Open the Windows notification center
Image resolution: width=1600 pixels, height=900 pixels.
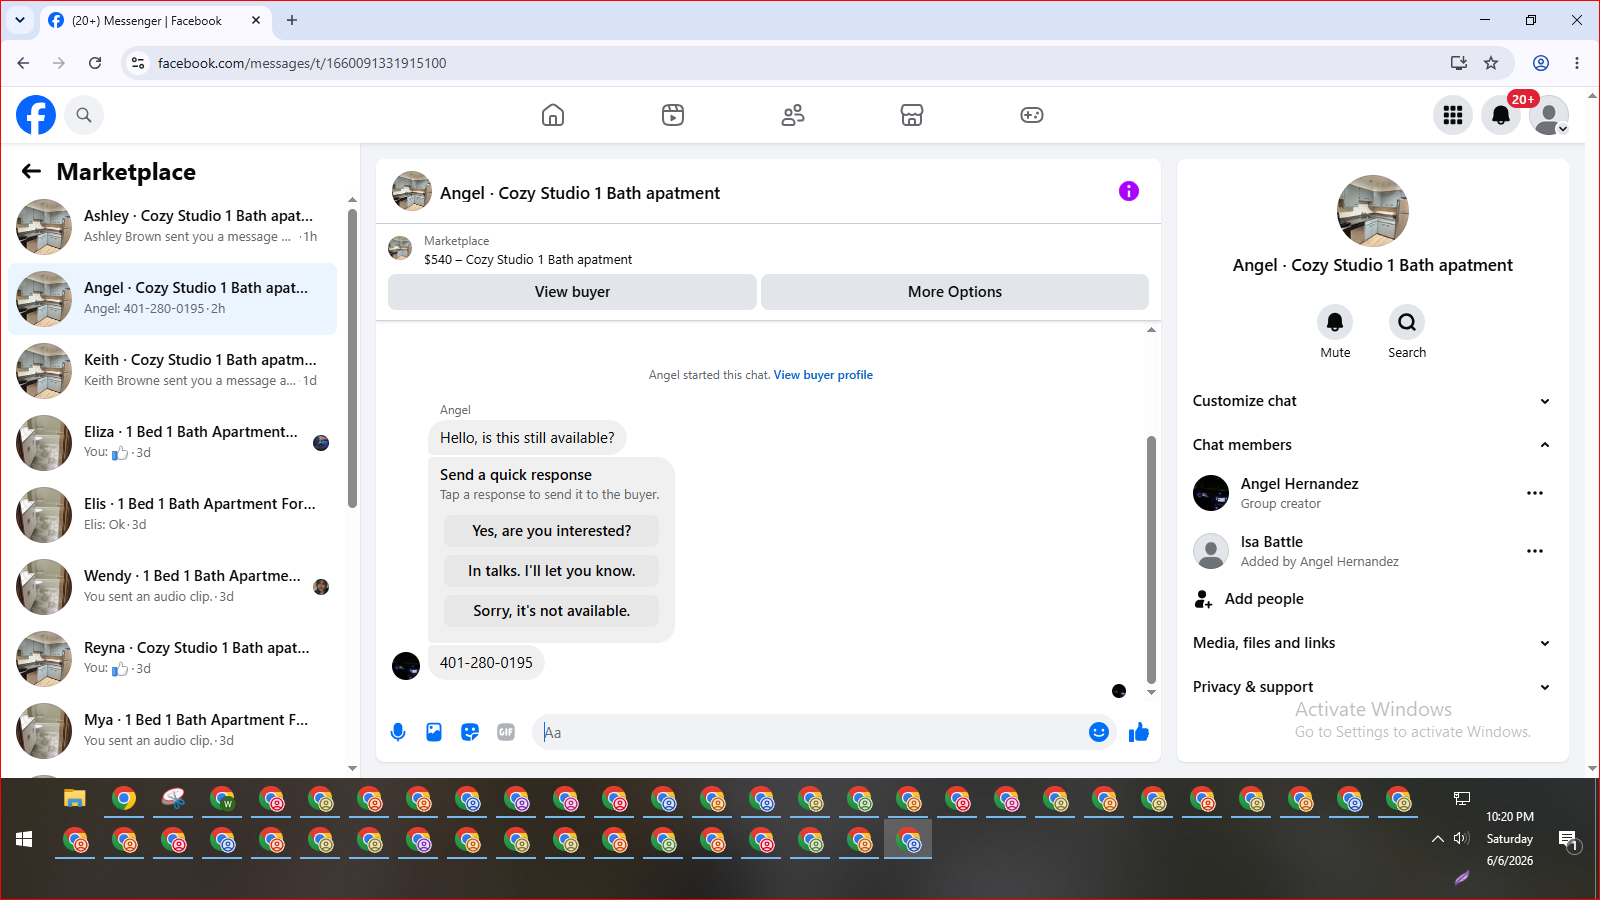pos(1568,841)
